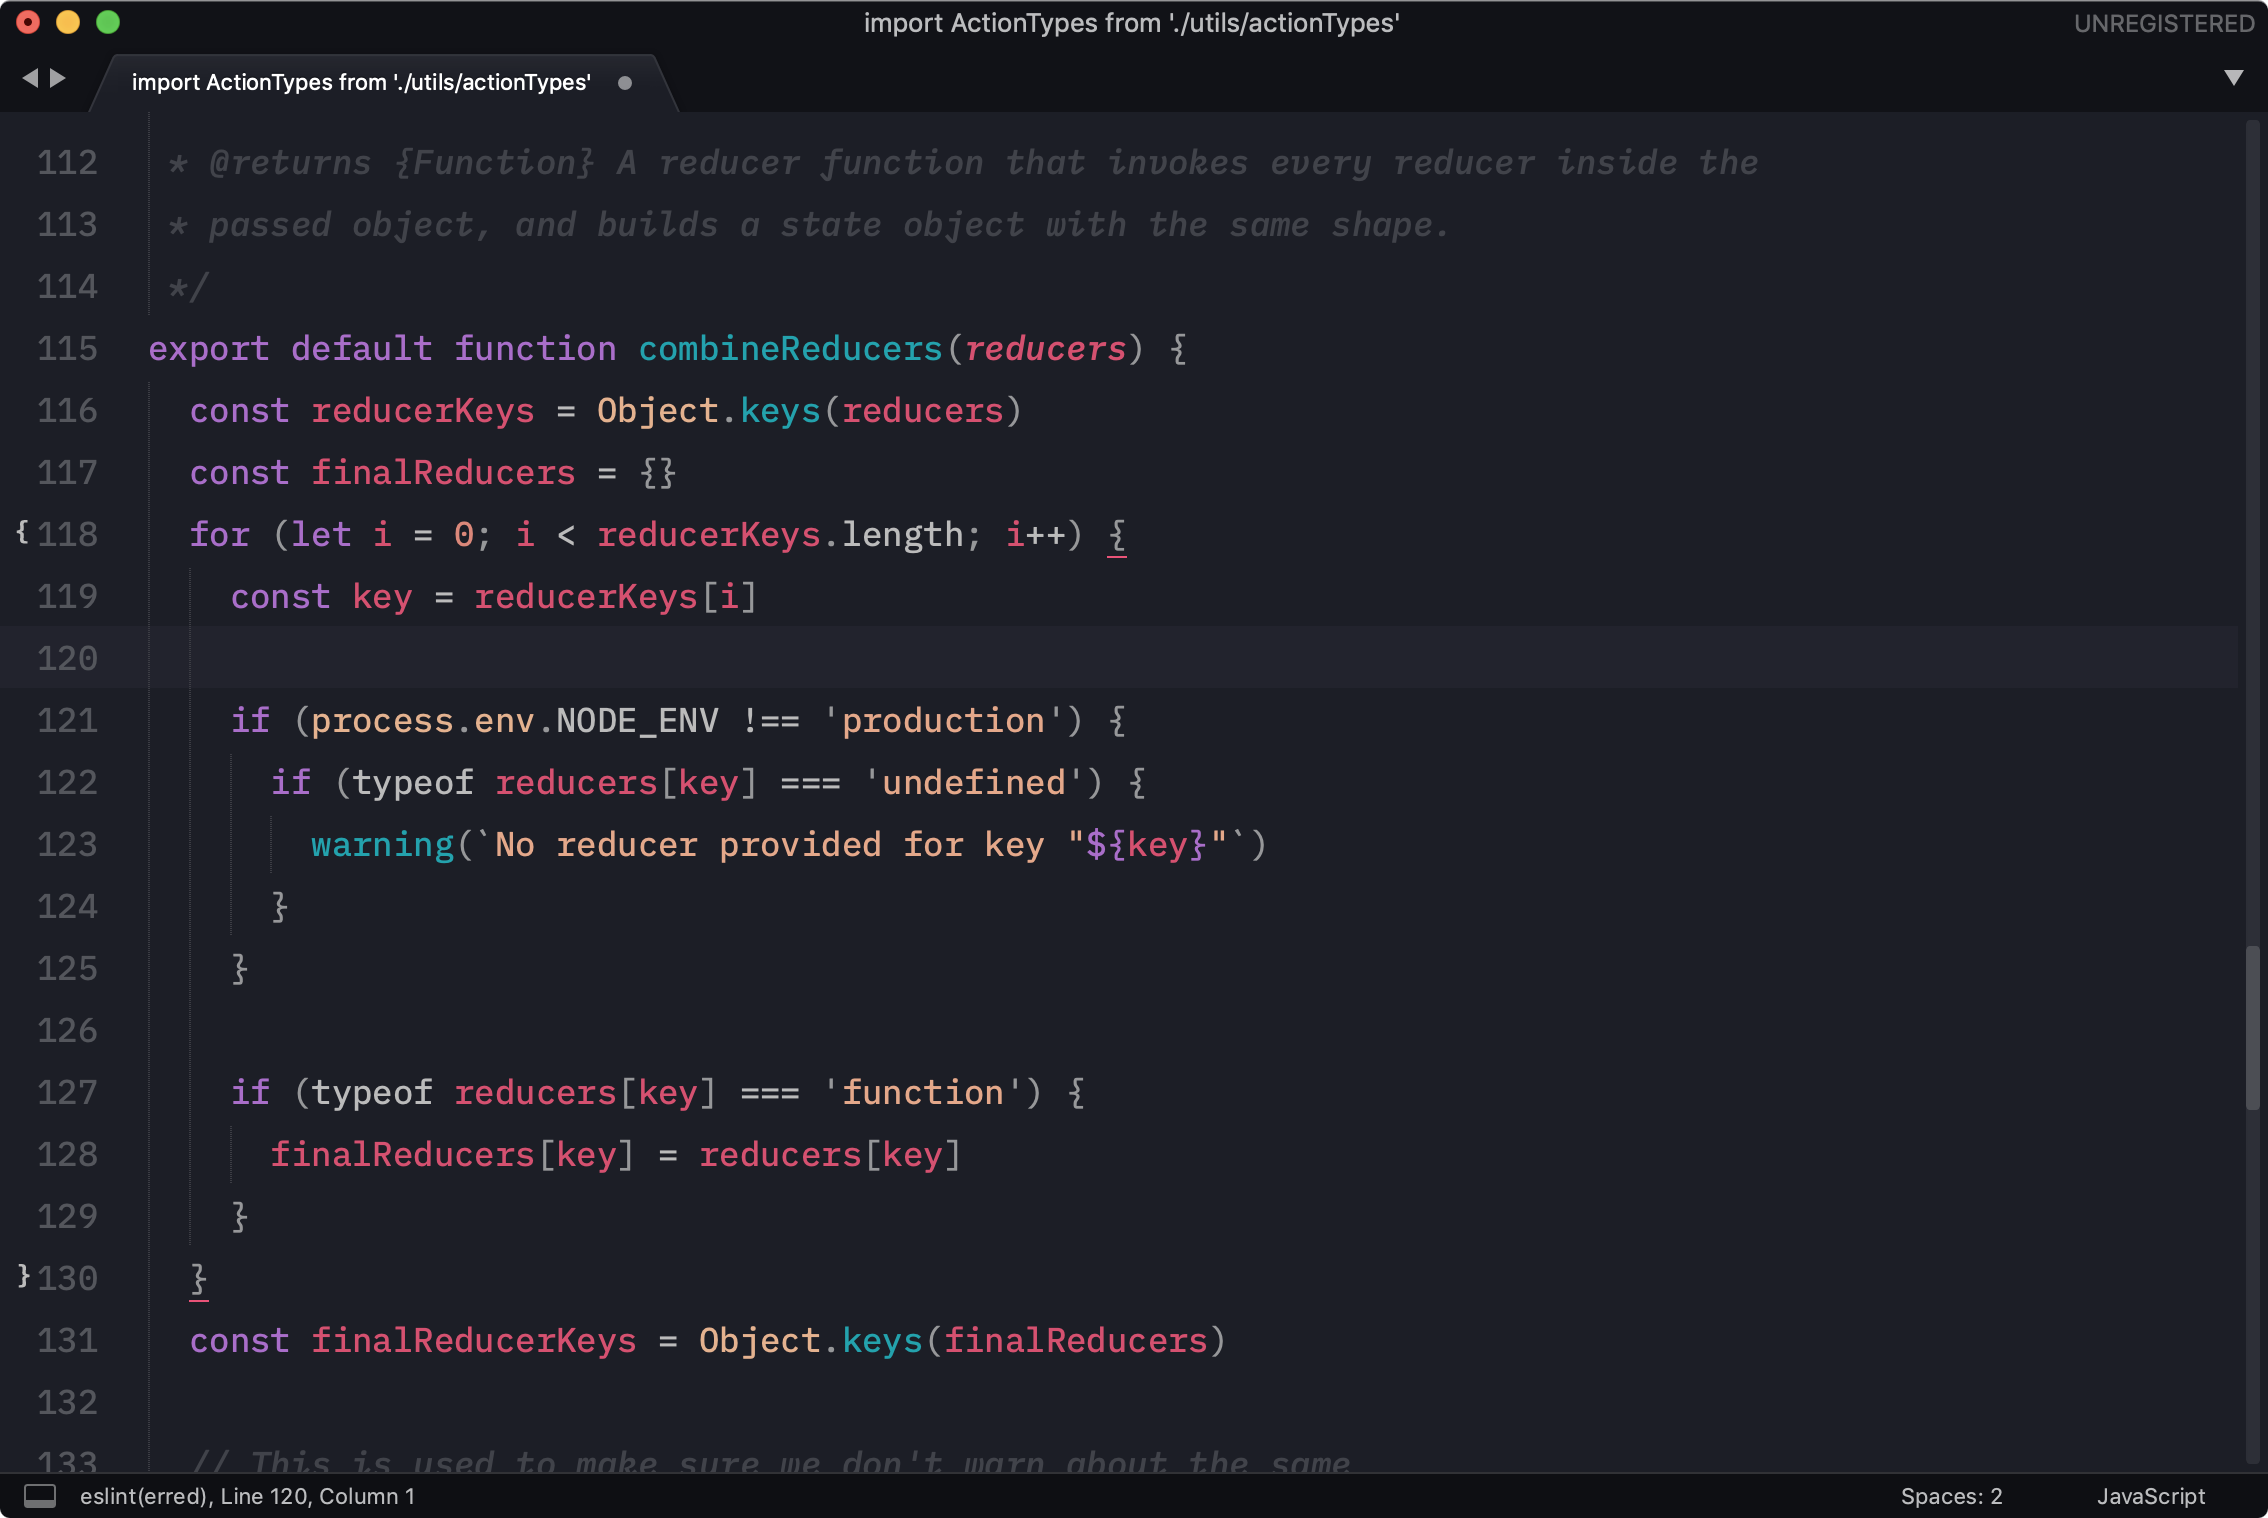Click the yellow minimize window button
Viewport: 2268px width, 1518px height.
(68, 22)
